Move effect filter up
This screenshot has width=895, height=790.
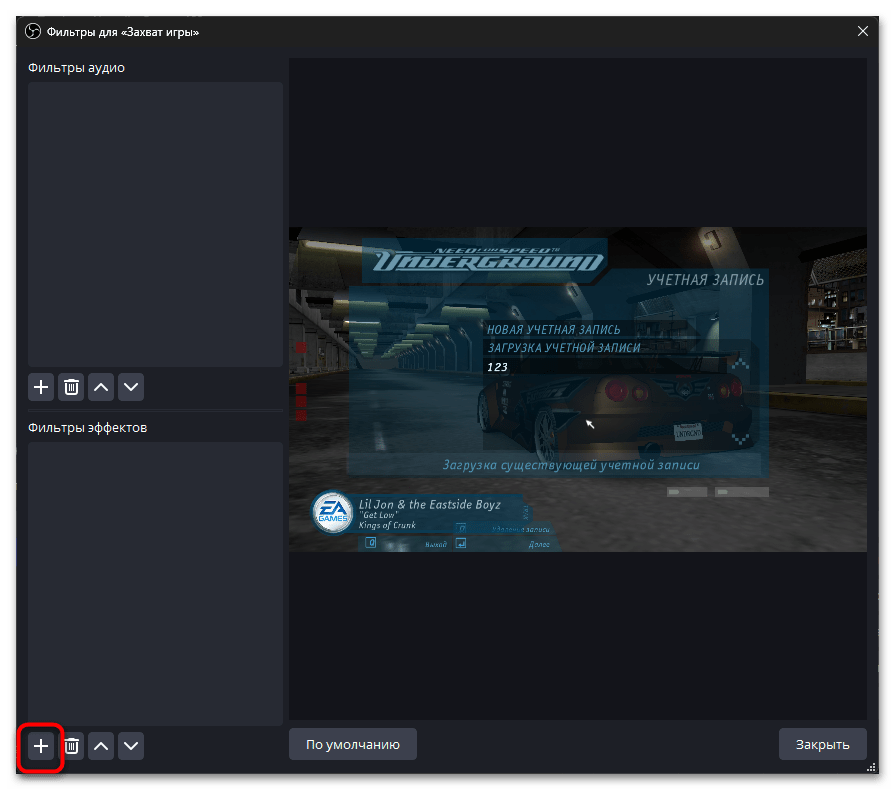pos(101,746)
